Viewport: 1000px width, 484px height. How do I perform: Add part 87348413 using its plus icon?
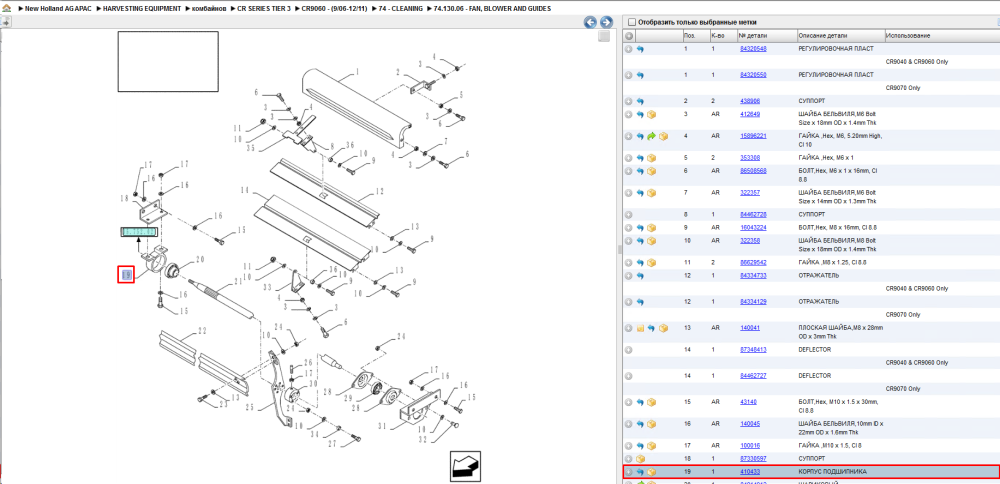(x=629, y=350)
